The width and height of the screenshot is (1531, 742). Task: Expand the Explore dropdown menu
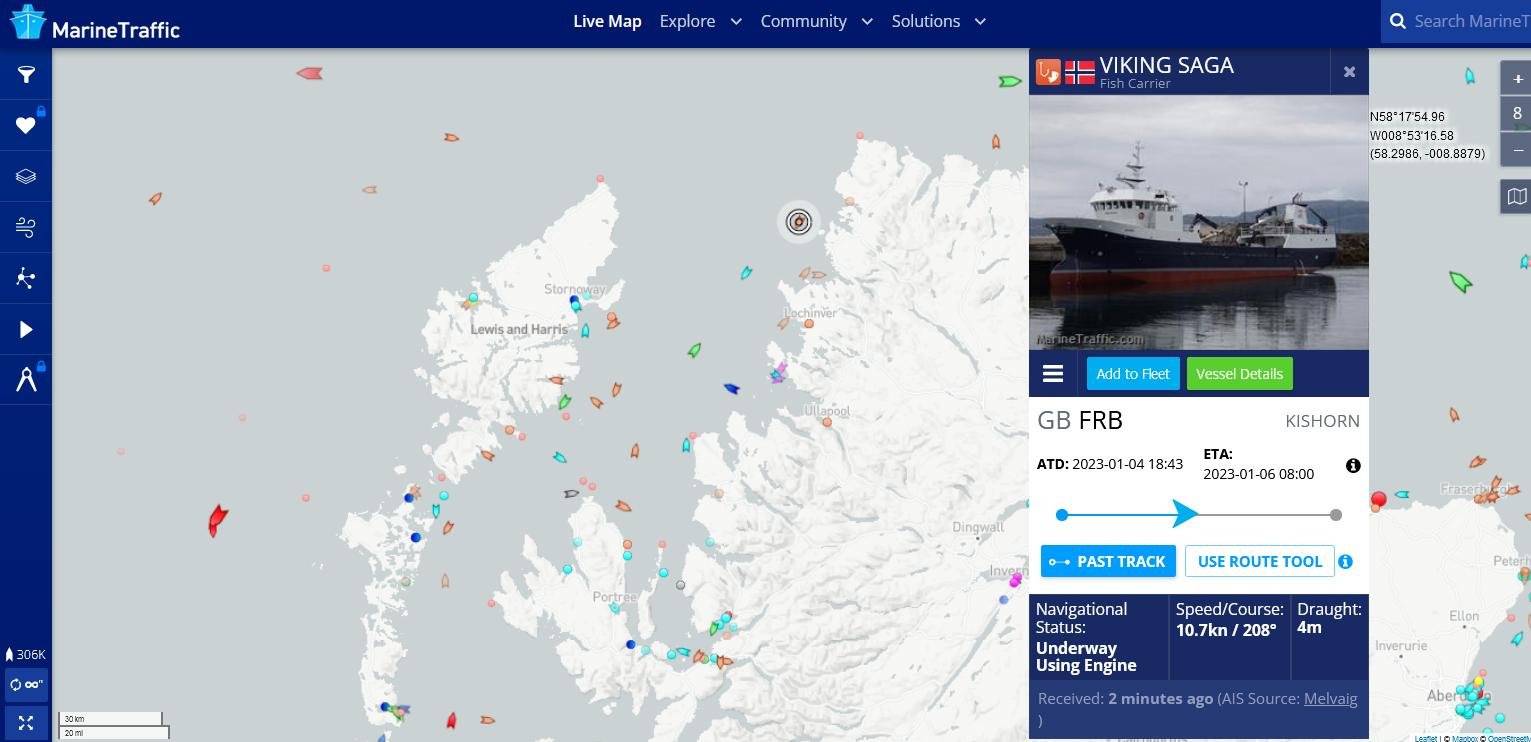(x=700, y=21)
